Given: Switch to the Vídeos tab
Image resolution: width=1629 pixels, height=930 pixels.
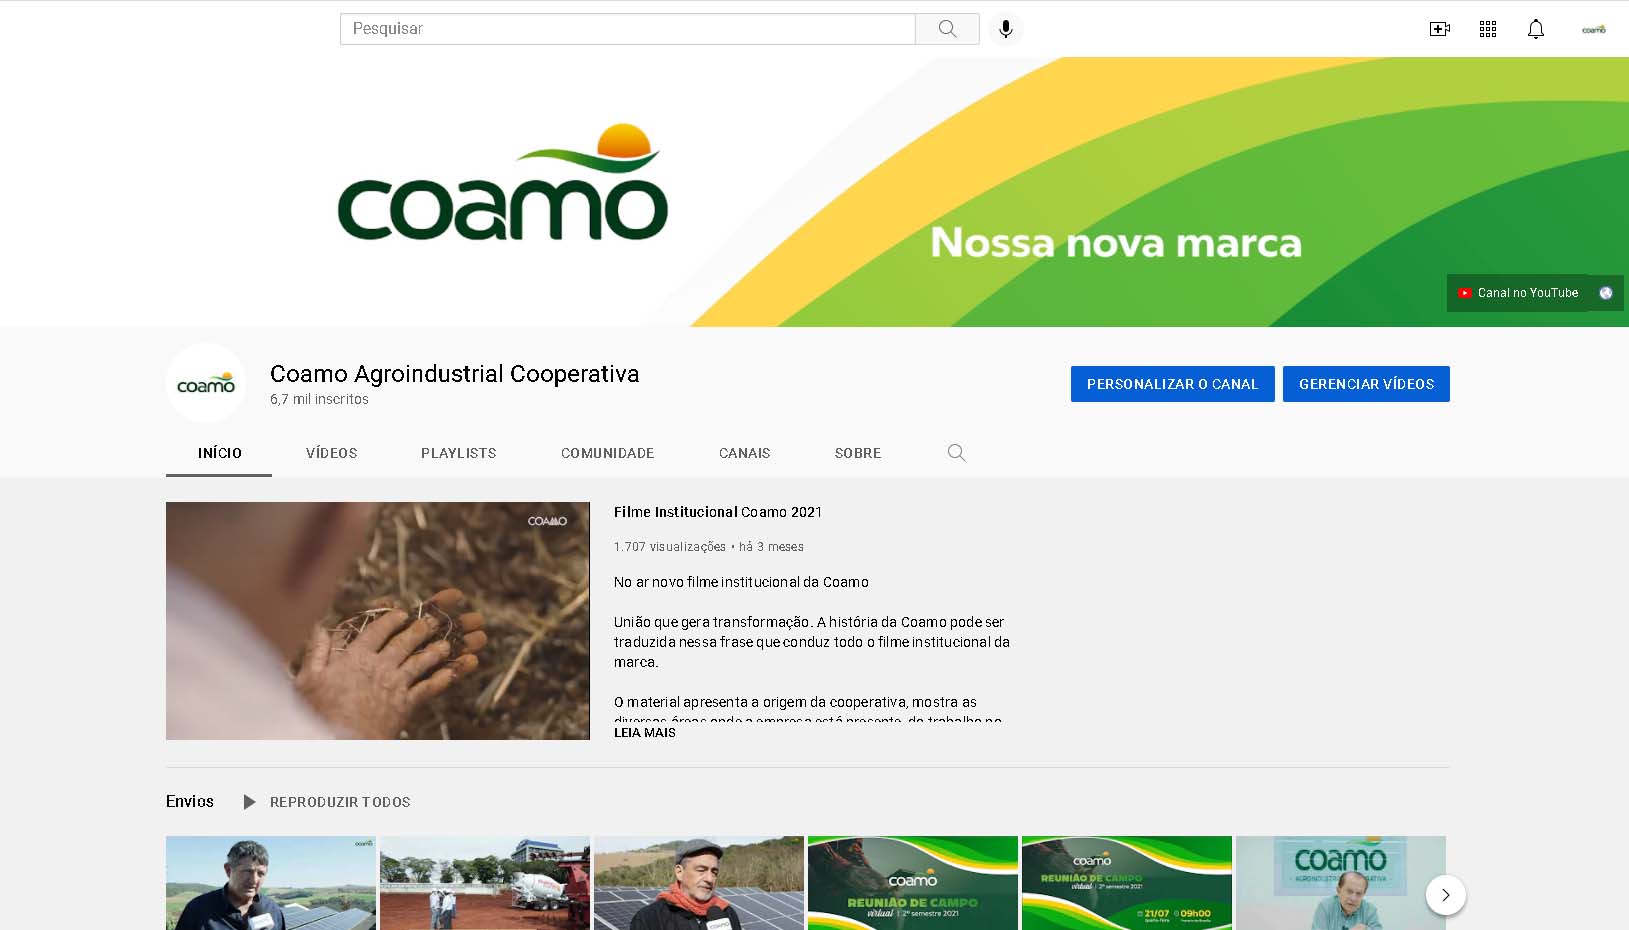Looking at the screenshot, I should (332, 453).
